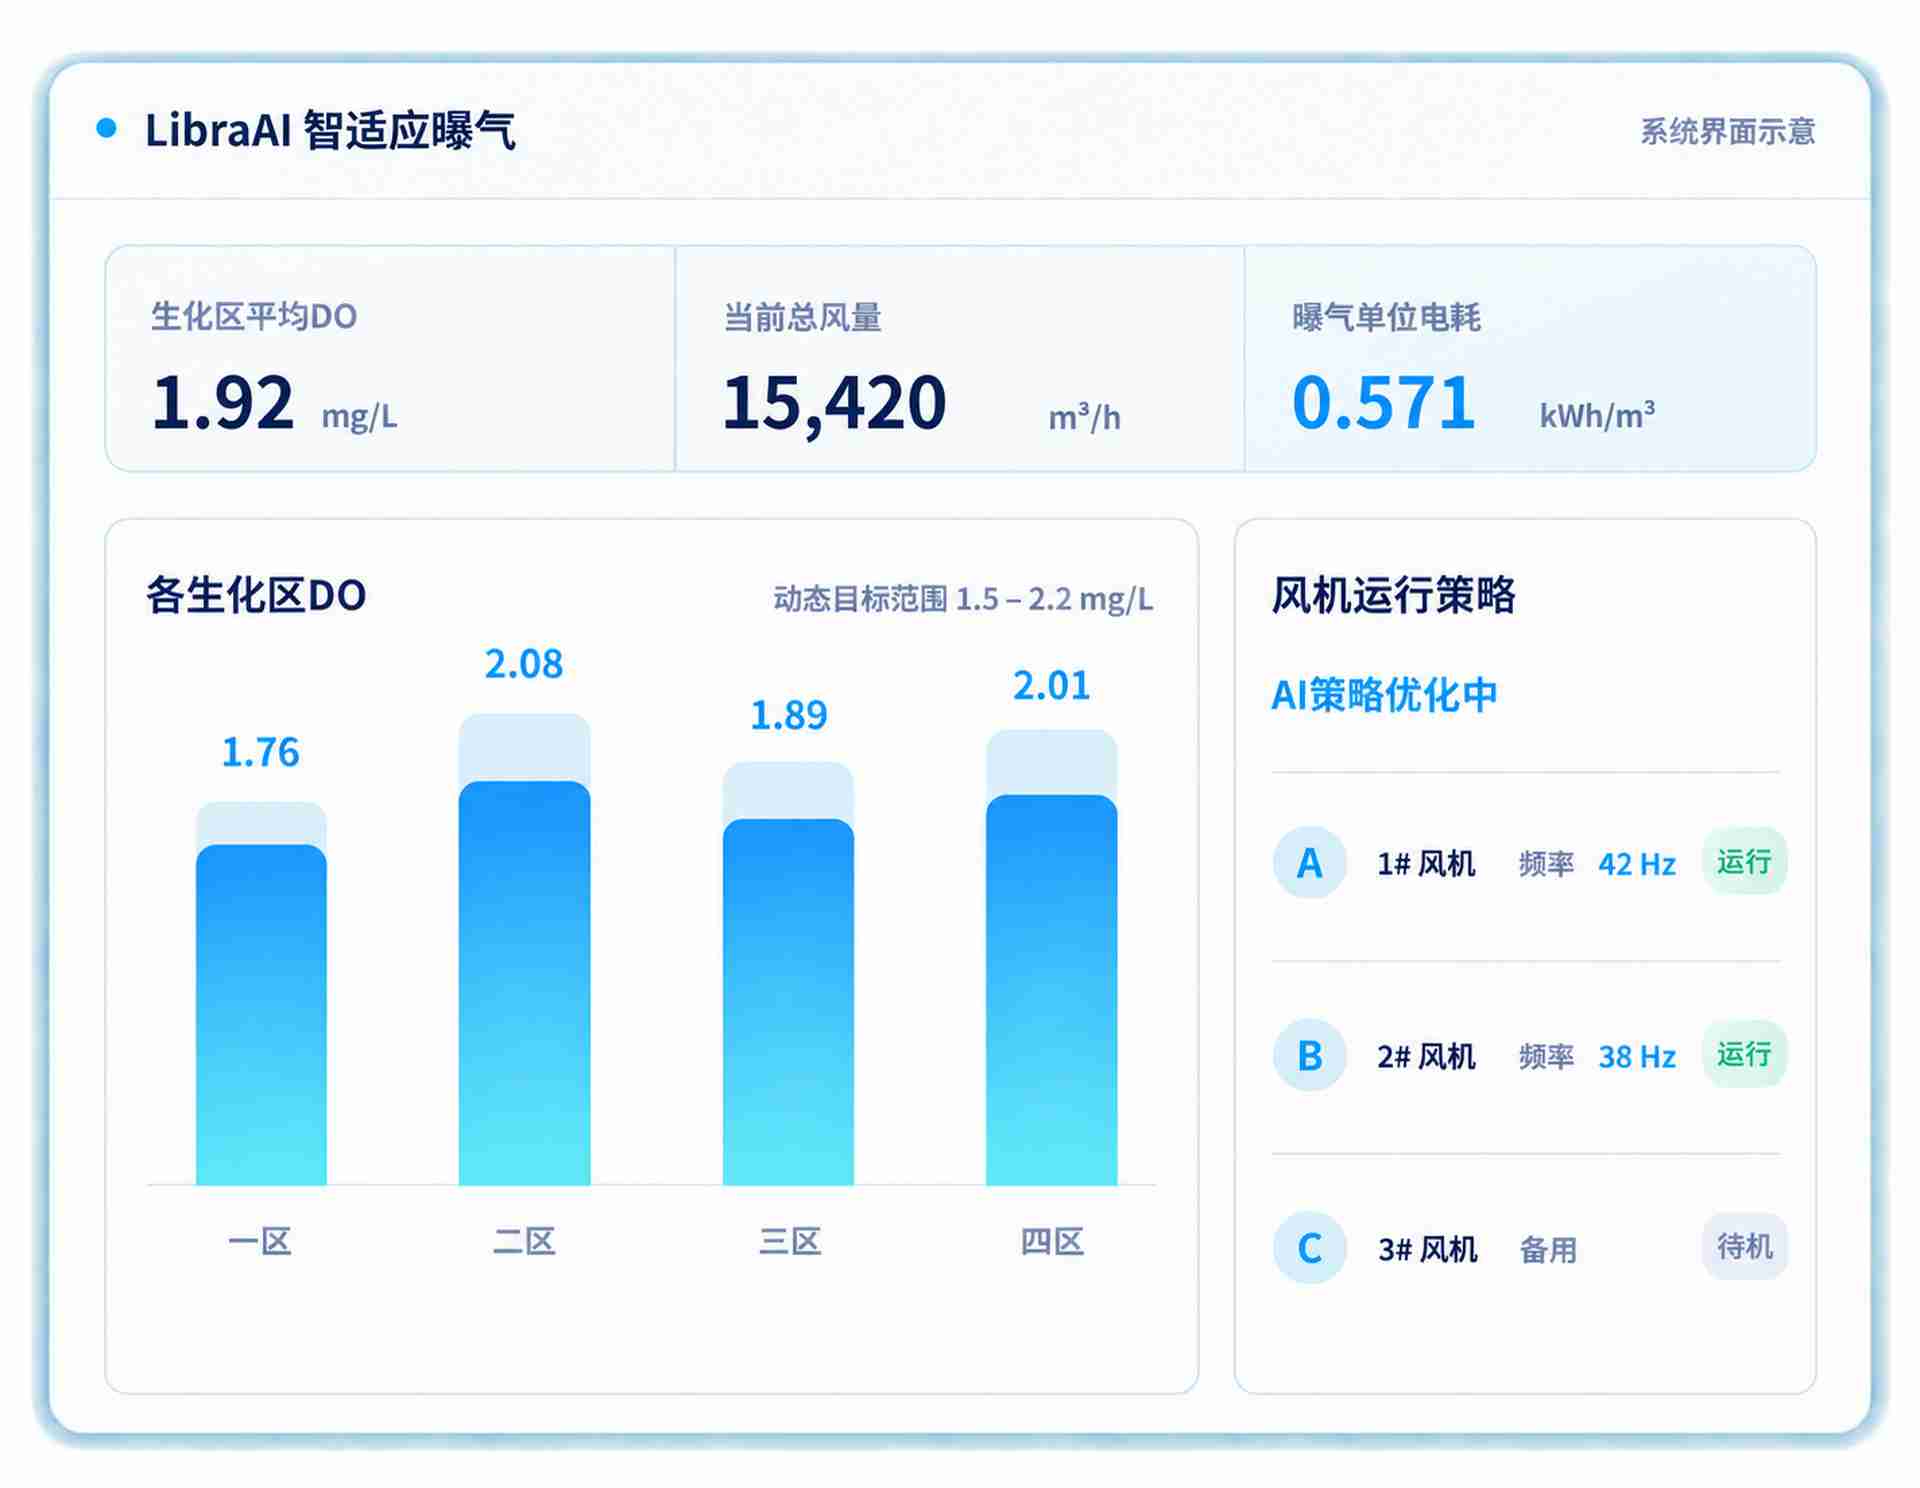Click the 2.08 value above 二区 bar

pos(524,664)
